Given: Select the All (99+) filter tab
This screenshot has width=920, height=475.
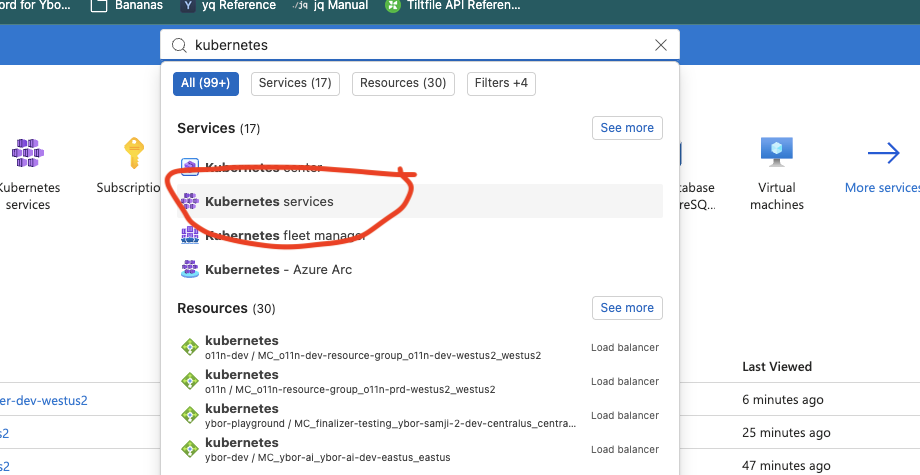Looking at the screenshot, I should (205, 83).
